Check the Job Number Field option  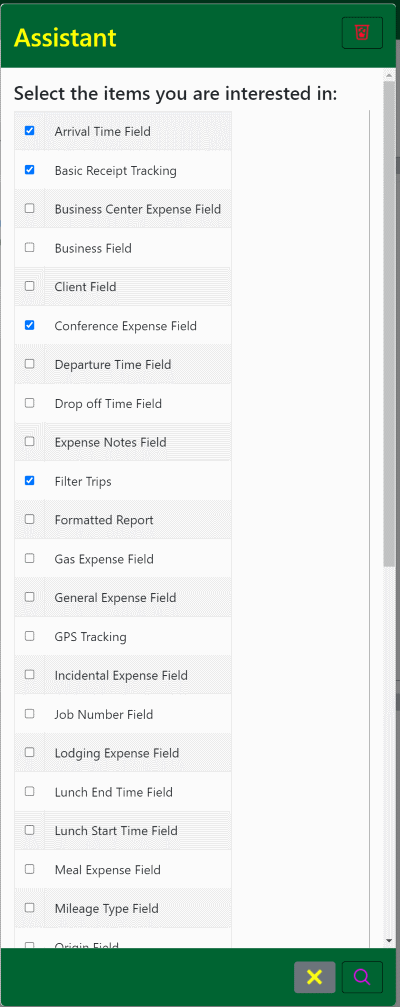(30, 714)
